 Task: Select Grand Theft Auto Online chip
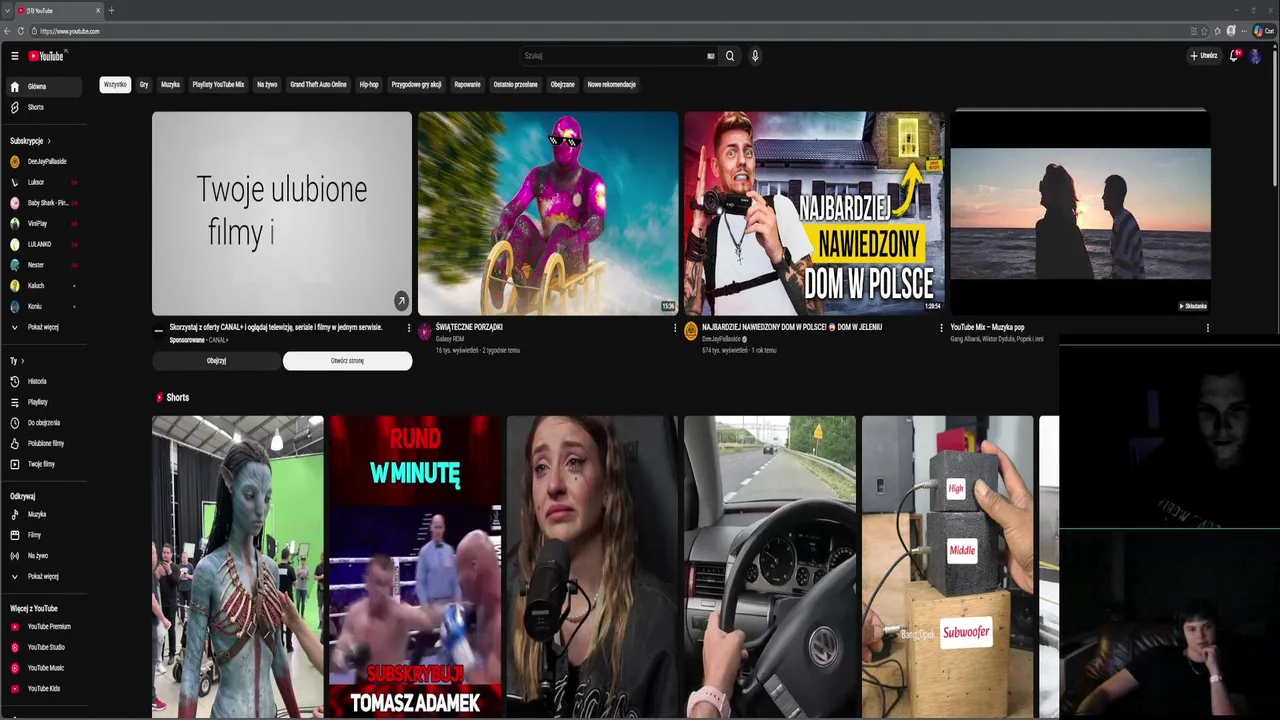[318, 85]
